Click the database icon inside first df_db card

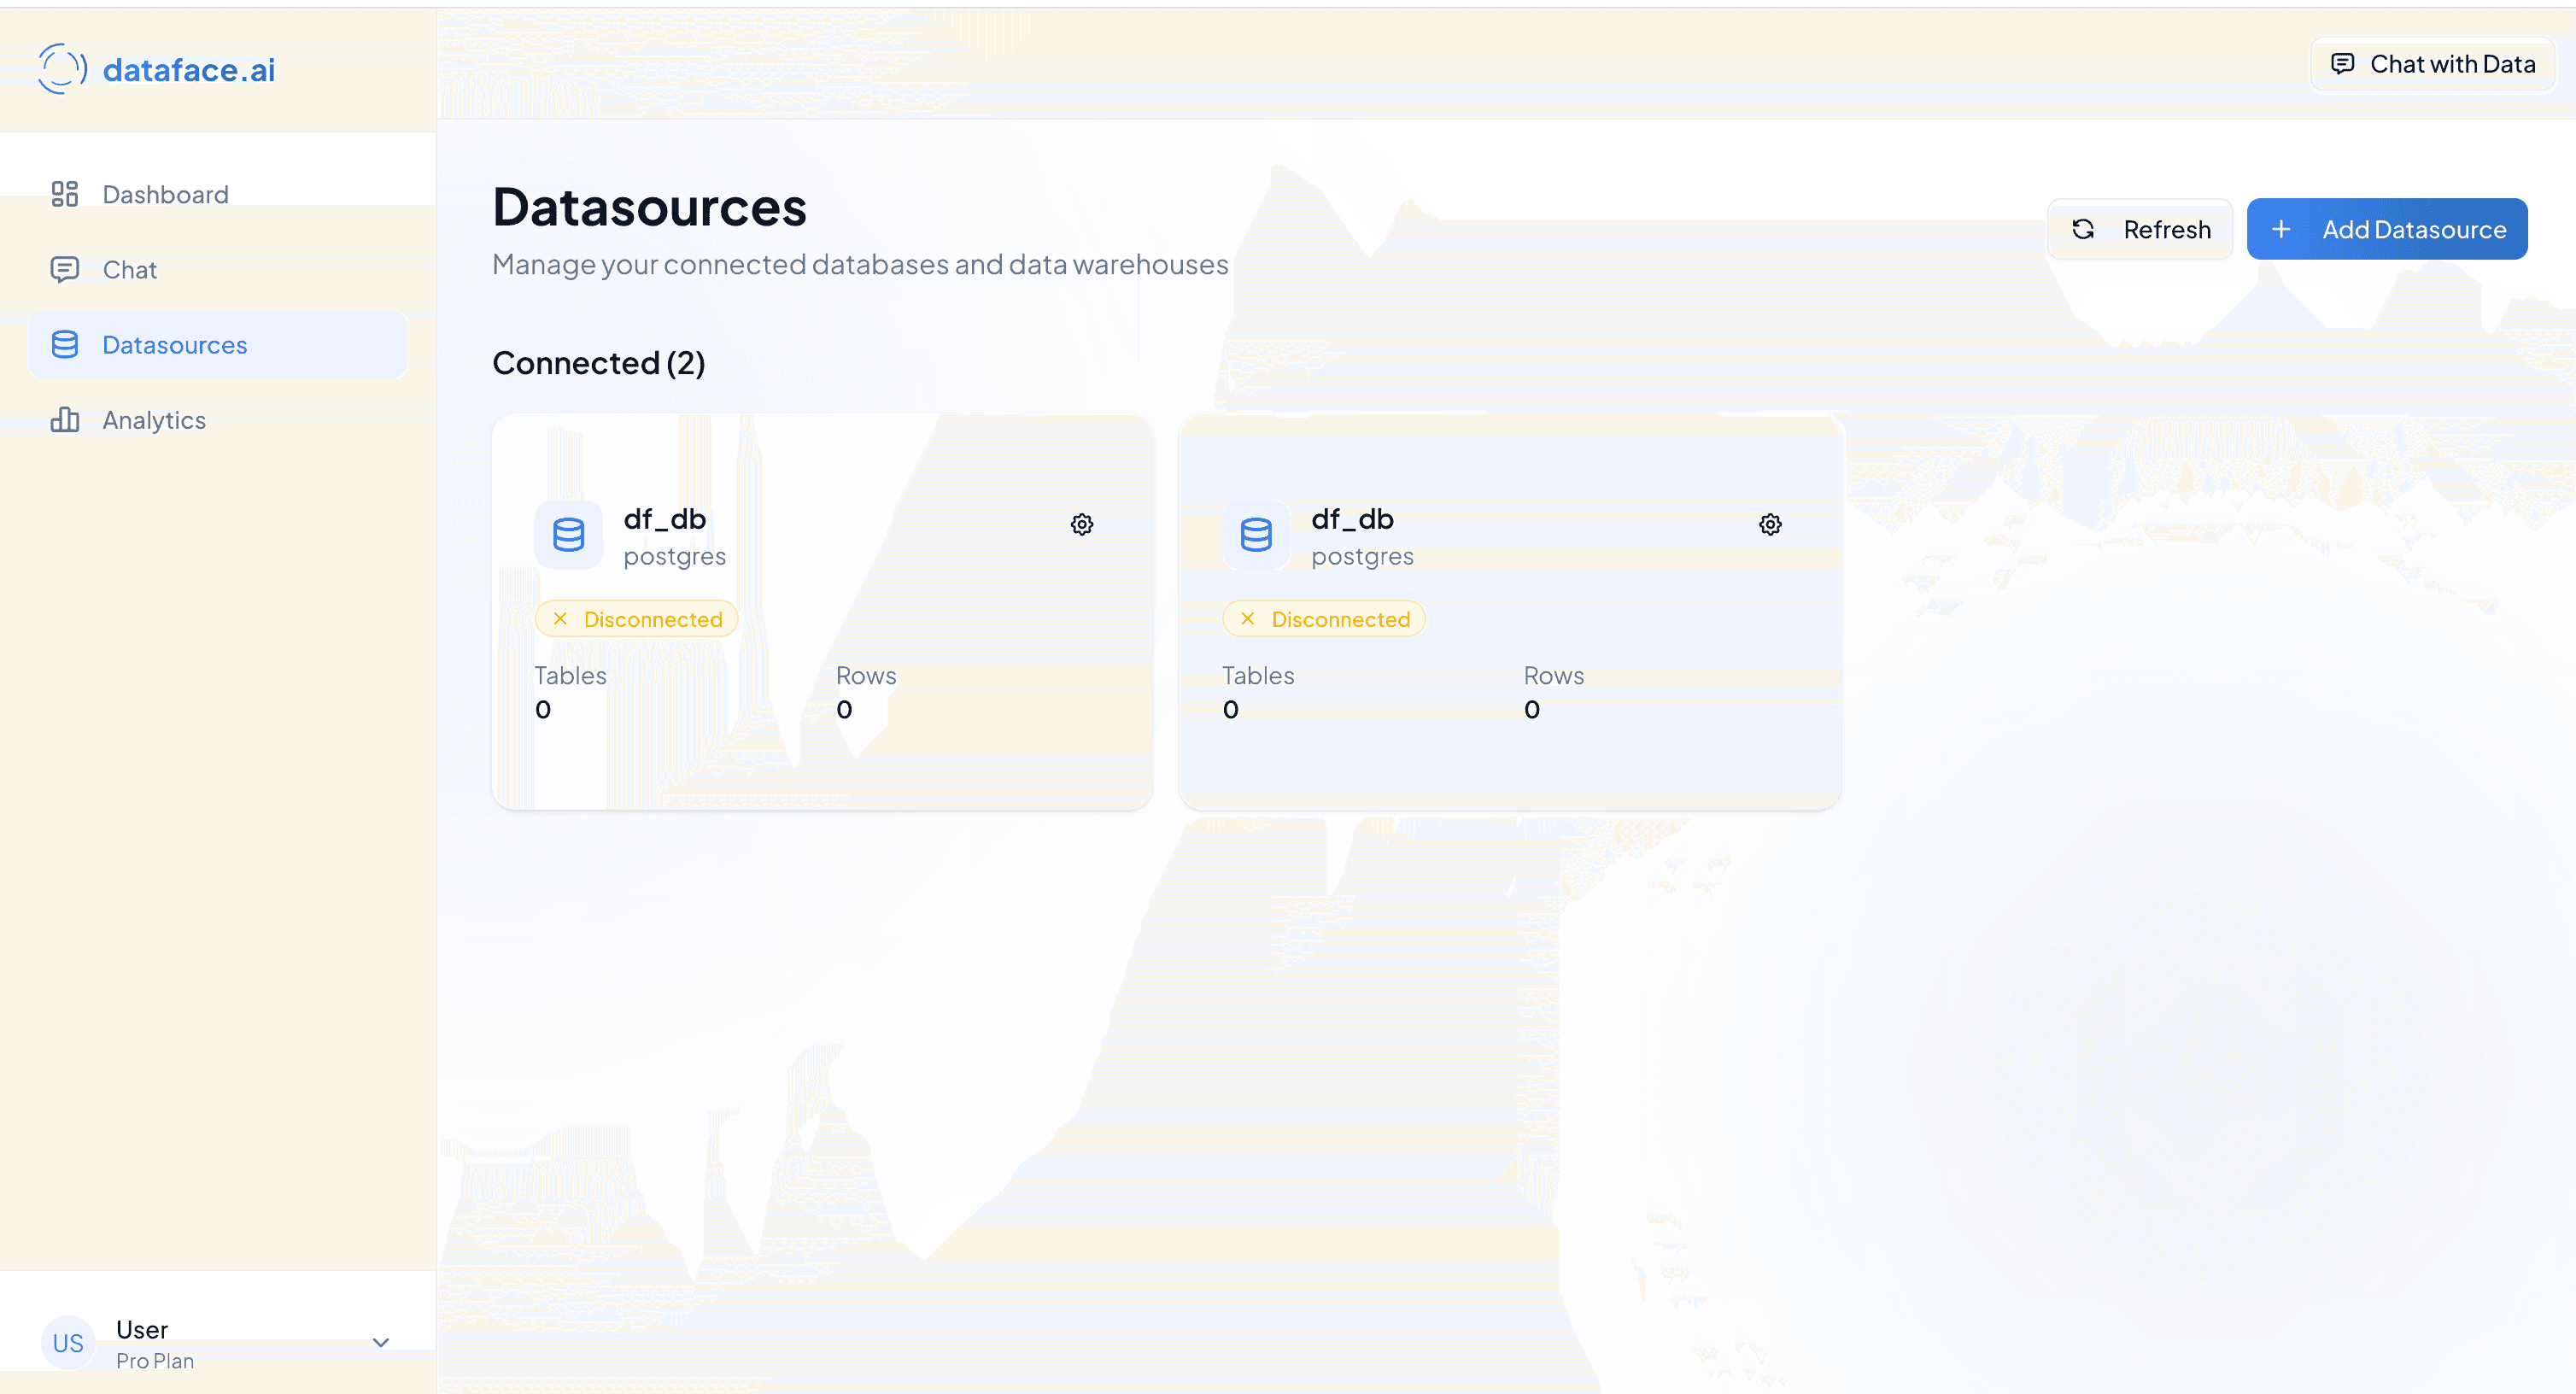click(567, 535)
